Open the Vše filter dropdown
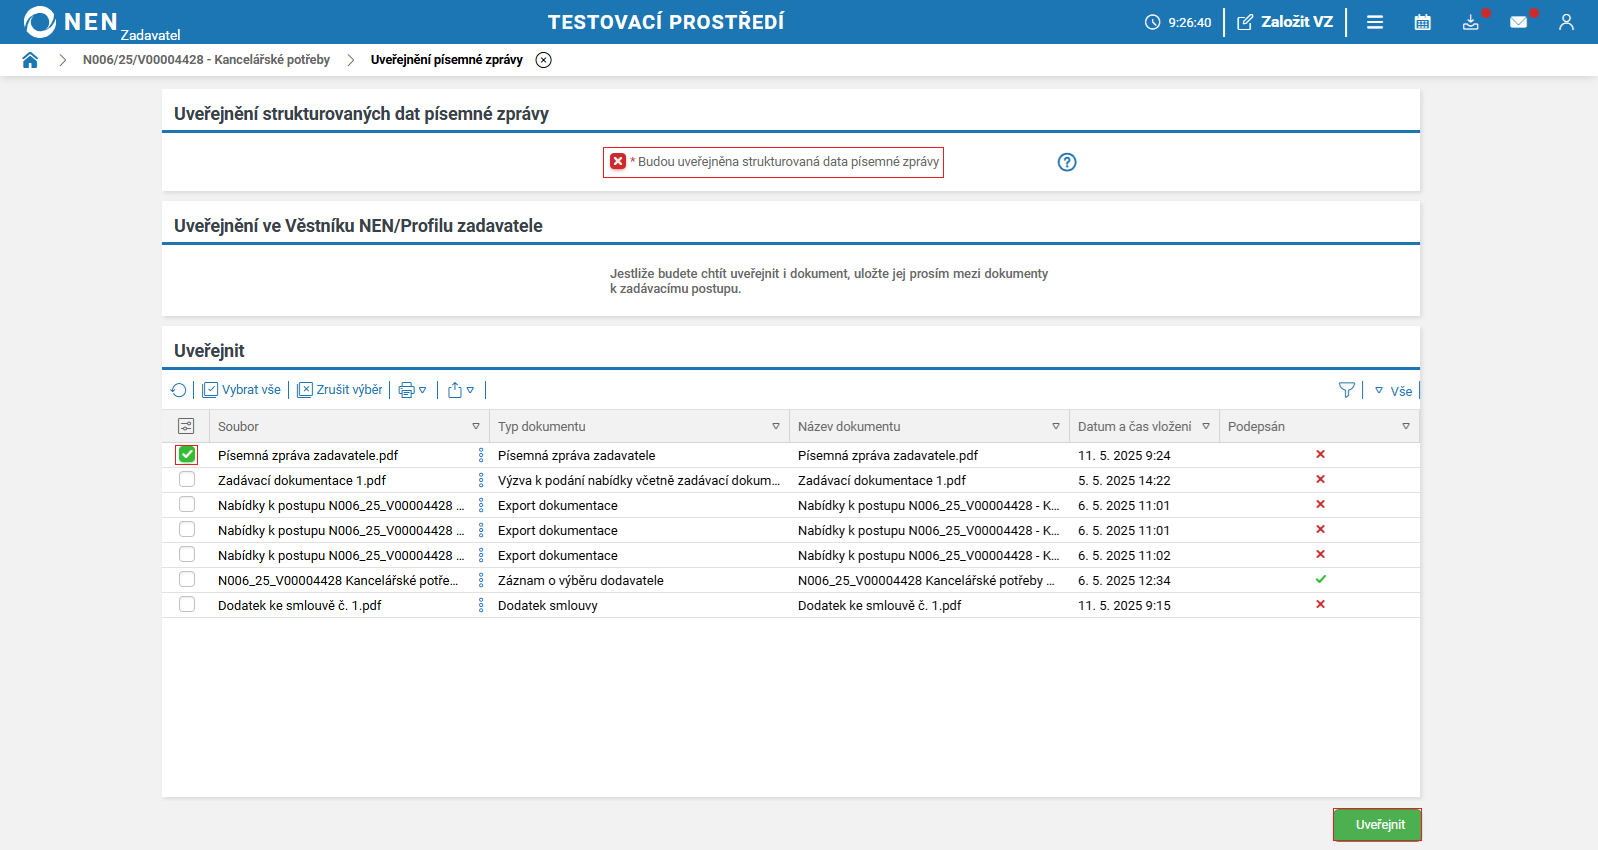The height and width of the screenshot is (850, 1598). (x=1393, y=391)
